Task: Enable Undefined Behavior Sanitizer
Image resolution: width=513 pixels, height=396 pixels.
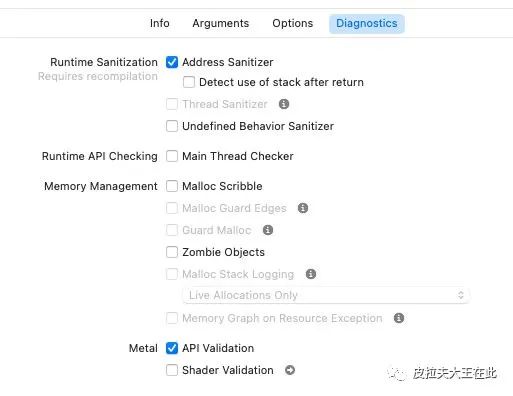Action: 172,126
